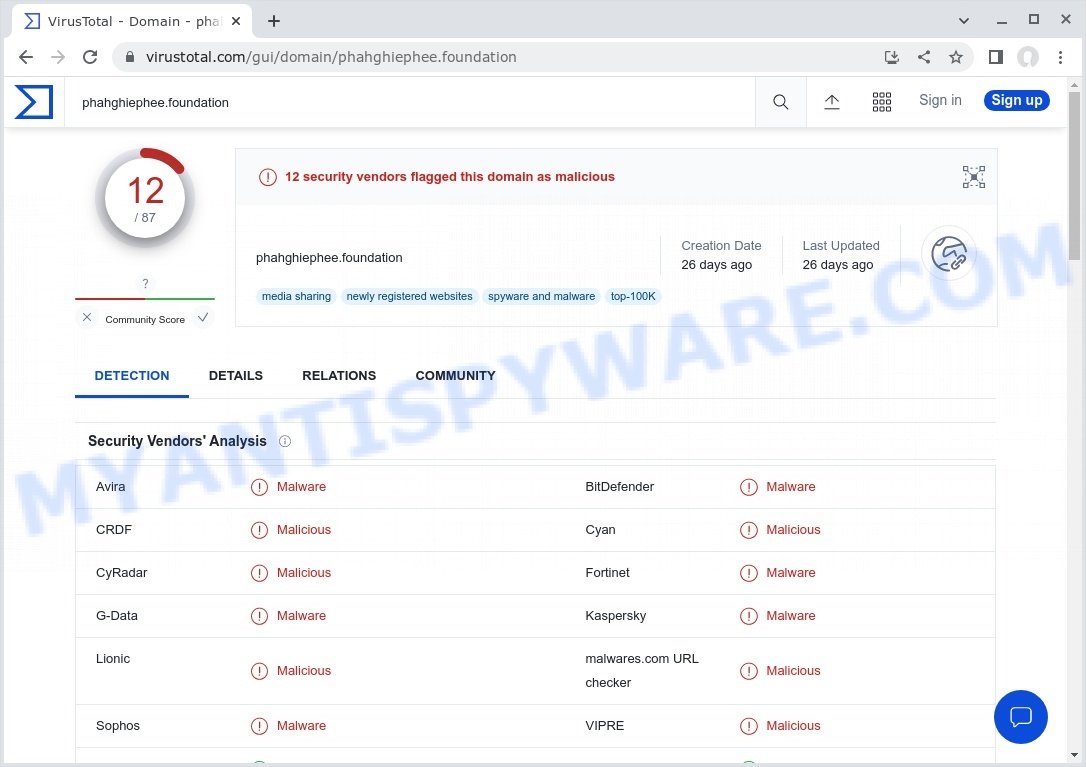The height and width of the screenshot is (767, 1086).
Task: Switch to the RELATIONS tab
Action: pos(339,376)
